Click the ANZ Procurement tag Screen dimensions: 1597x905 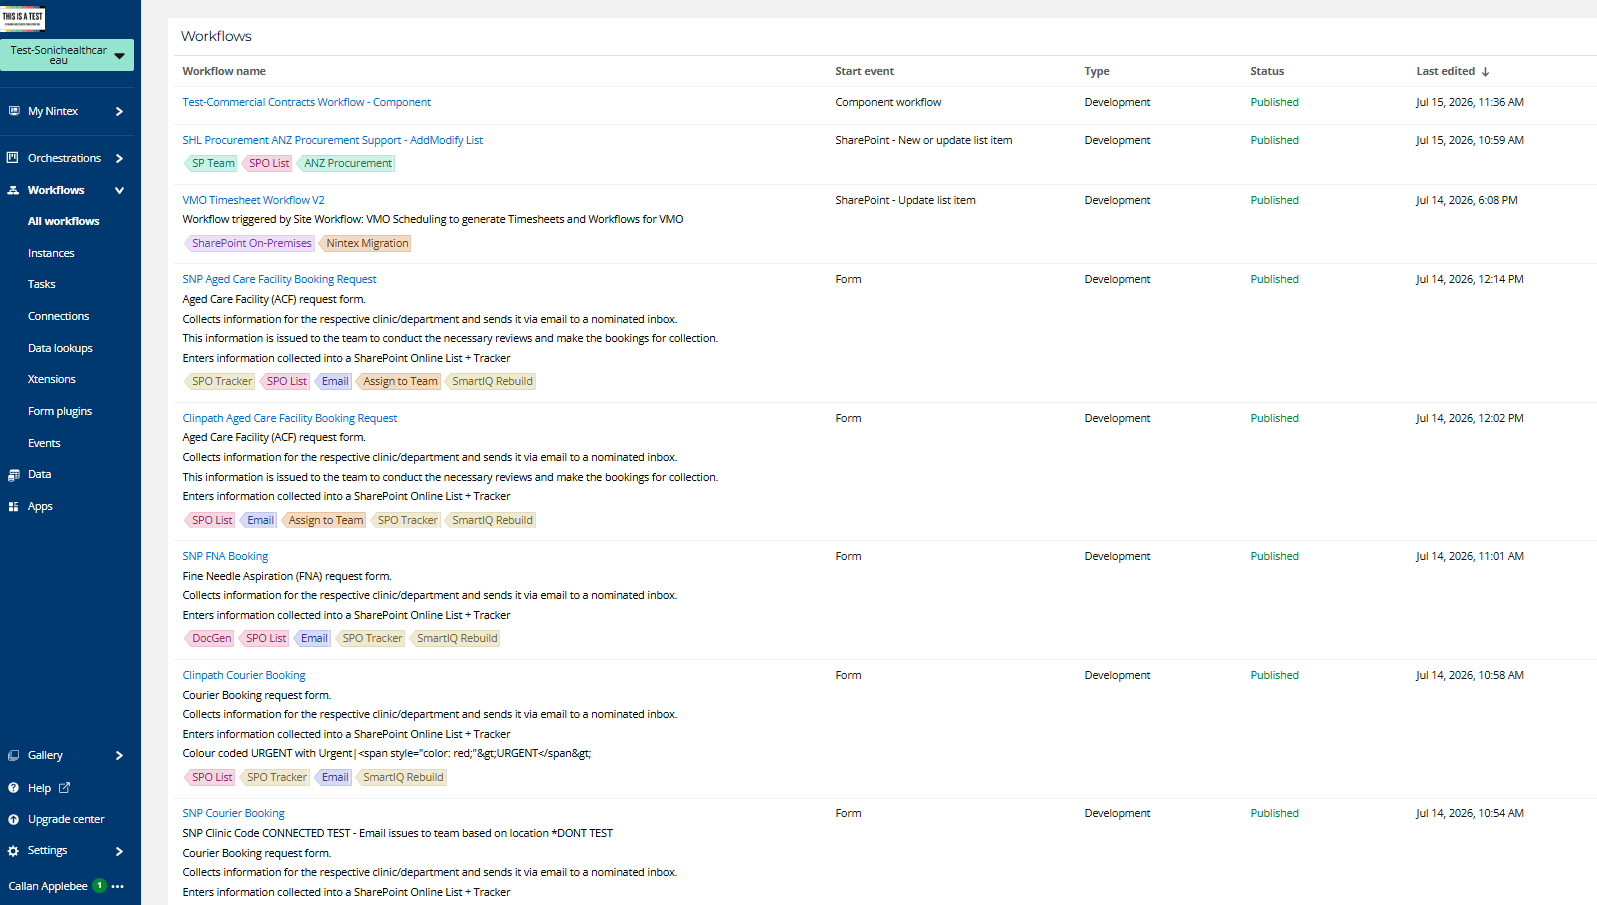[346, 164]
